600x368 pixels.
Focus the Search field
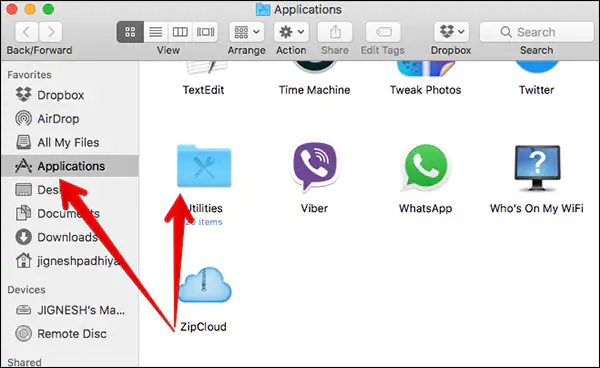536,32
